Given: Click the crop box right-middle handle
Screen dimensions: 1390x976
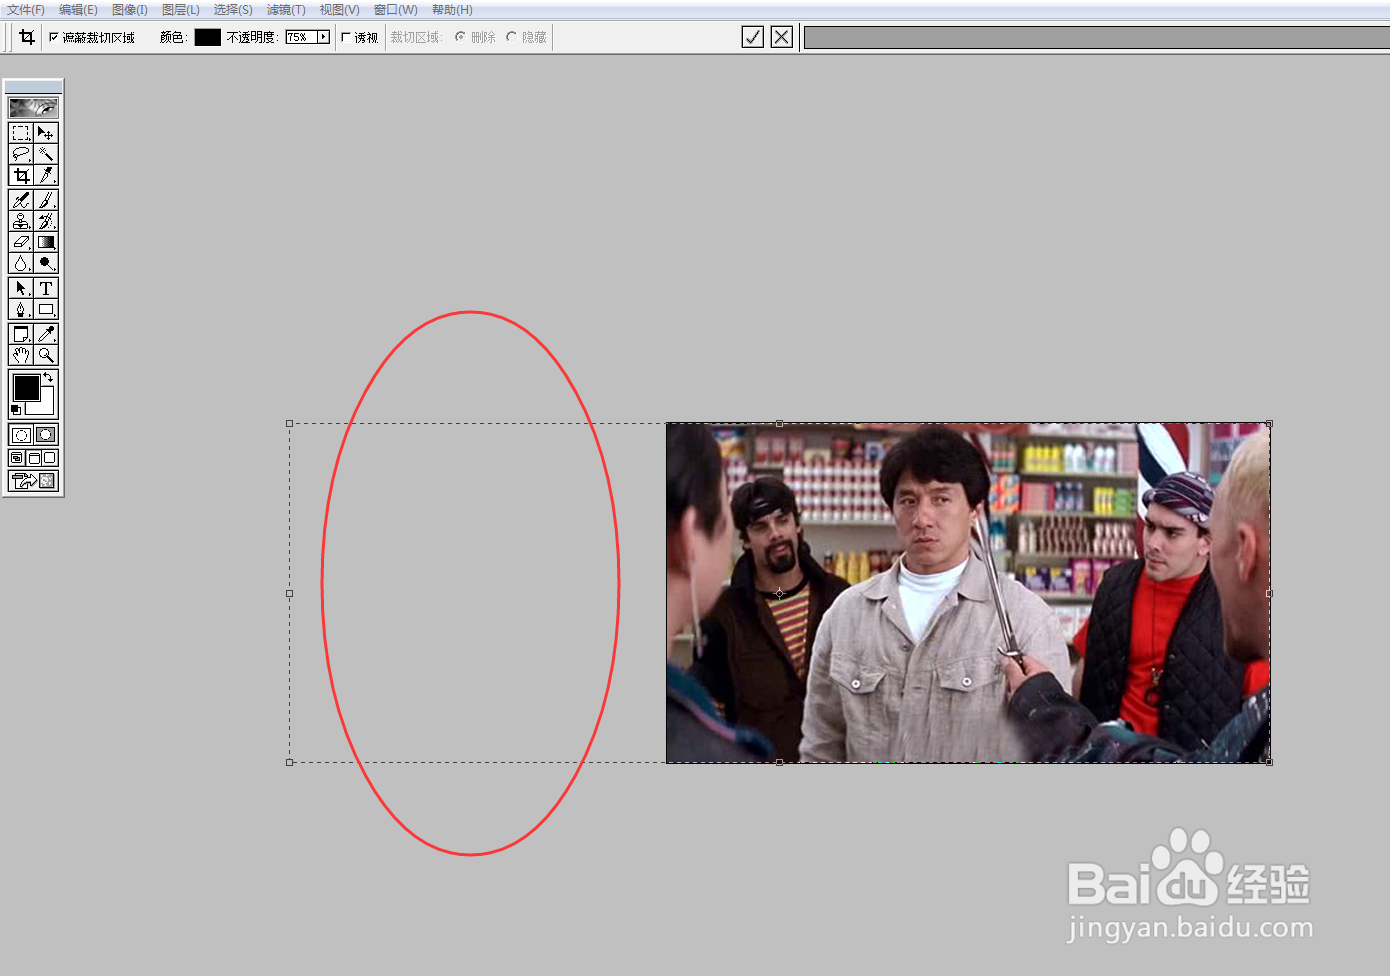Looking at the screenshot, I should tap(1269, 593).
